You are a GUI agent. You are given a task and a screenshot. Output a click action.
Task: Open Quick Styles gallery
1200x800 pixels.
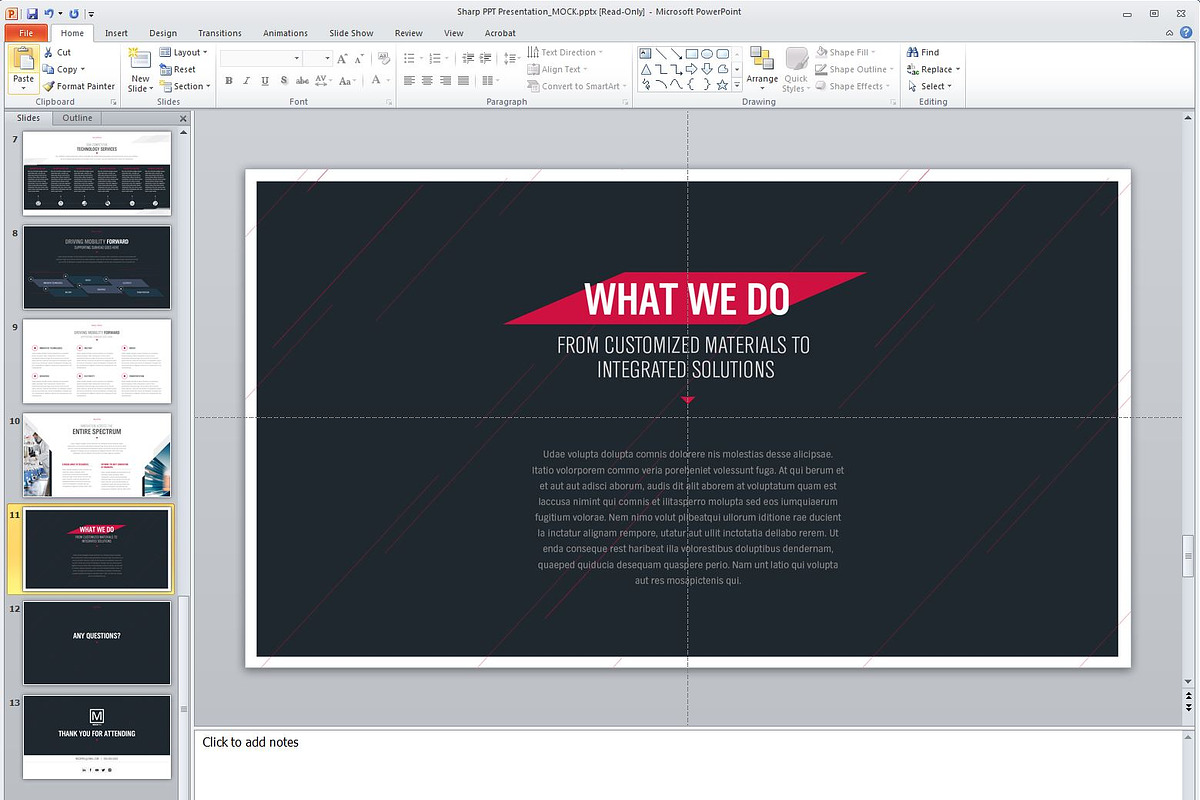click(x=796, y=68)
